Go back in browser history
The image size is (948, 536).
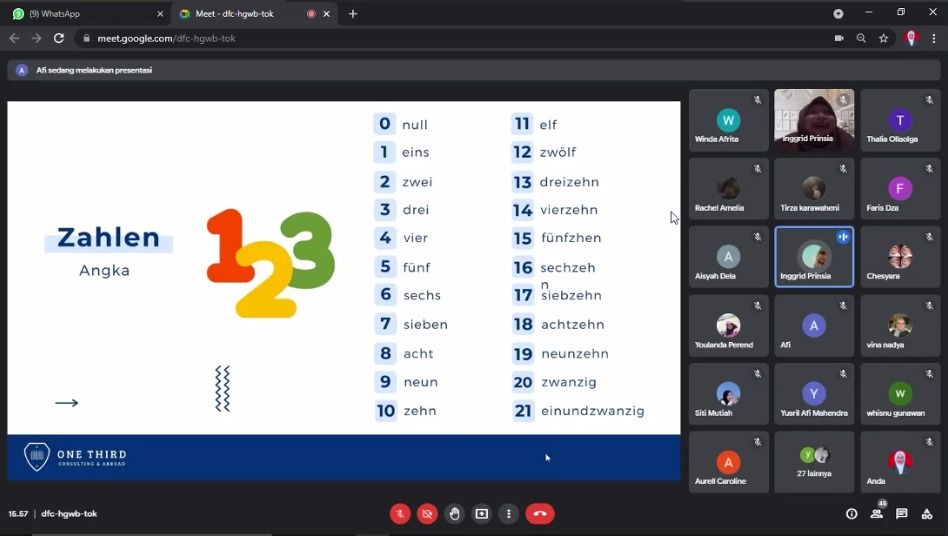click(x=15, y=38)
